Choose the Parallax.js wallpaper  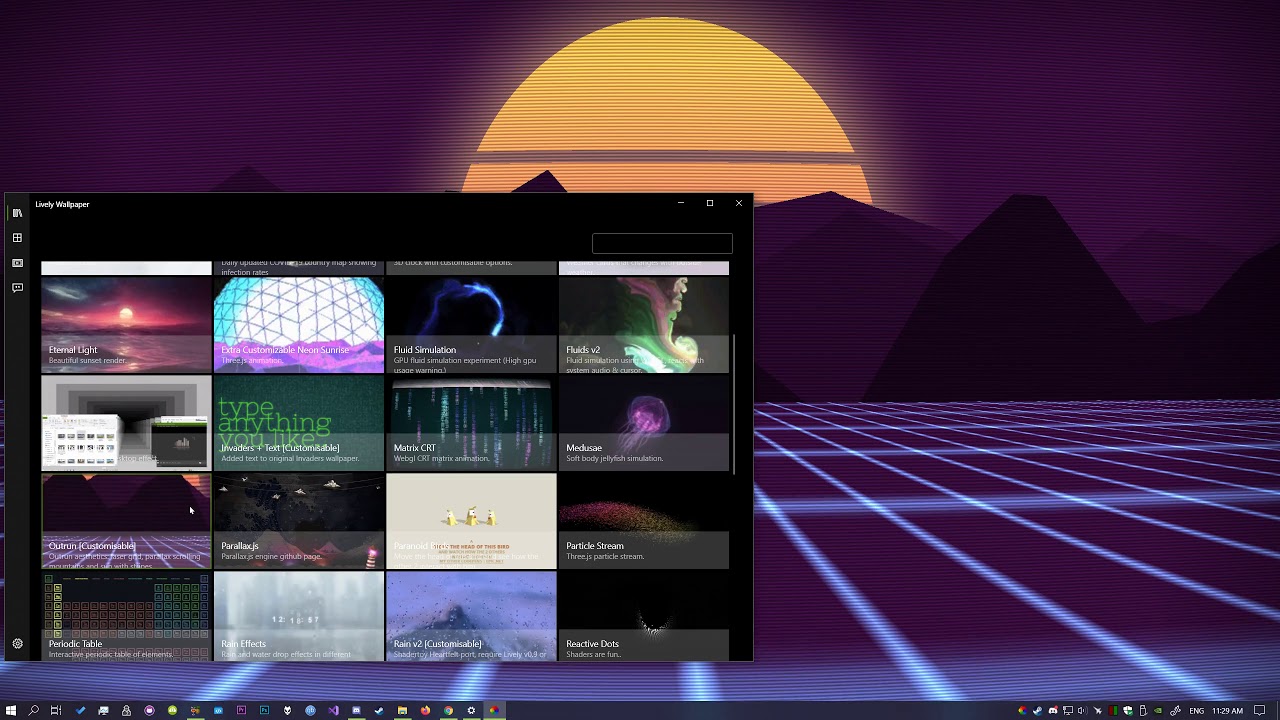[x=298, y=520]
